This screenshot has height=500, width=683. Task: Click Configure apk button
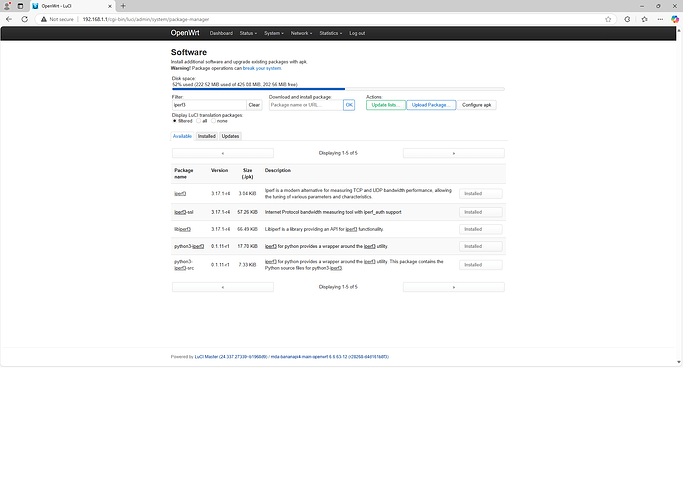[x=477, y=105]
